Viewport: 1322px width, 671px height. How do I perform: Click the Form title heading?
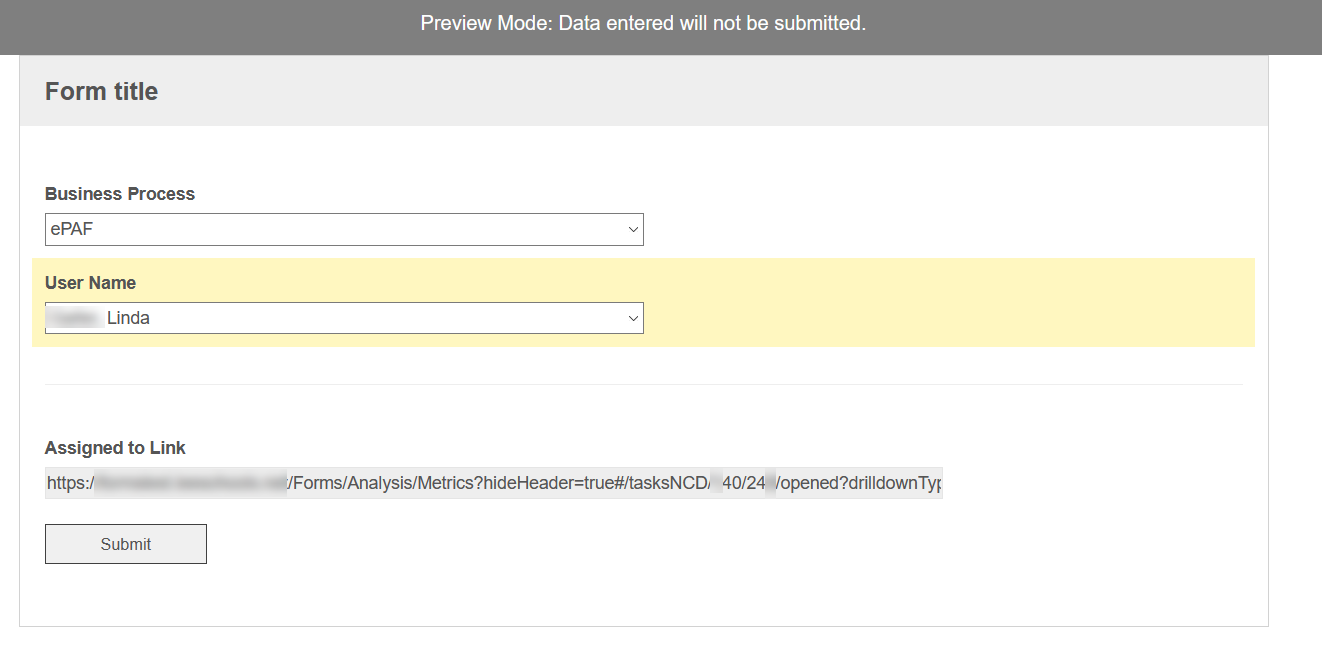101,91
